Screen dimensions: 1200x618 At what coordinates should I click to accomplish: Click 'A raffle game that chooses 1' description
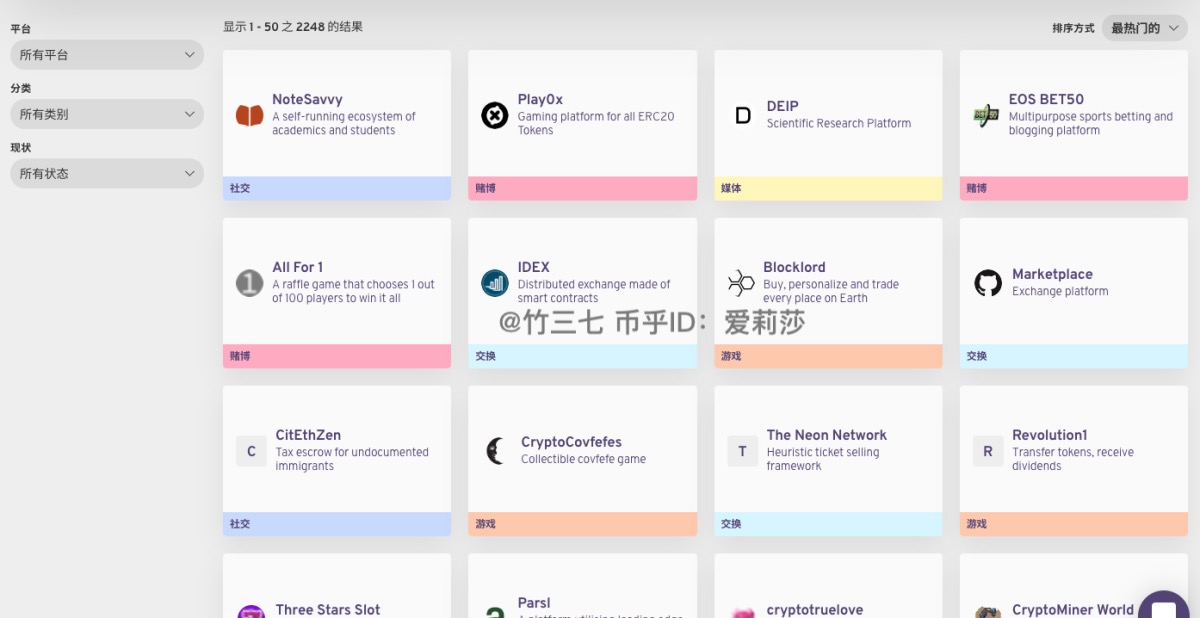[354, 292]
